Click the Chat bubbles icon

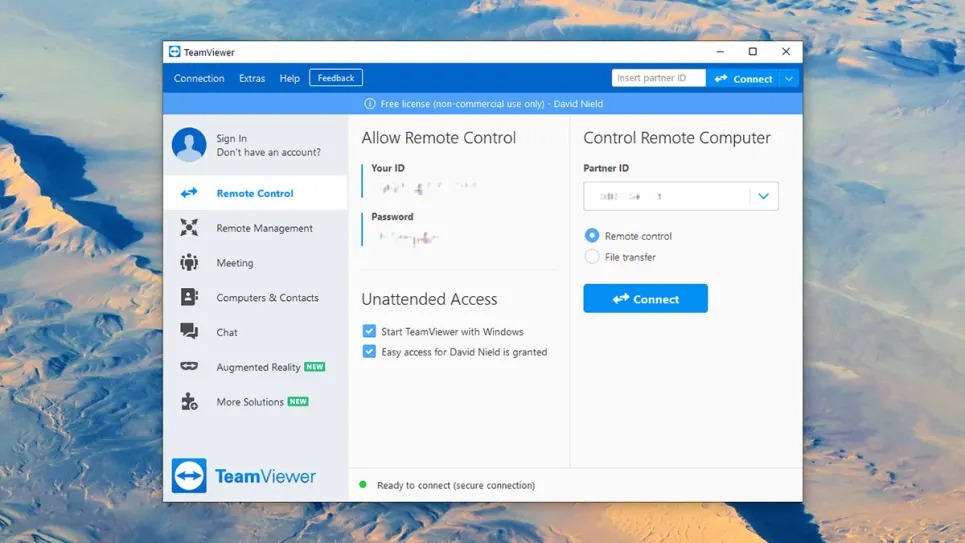189,332
